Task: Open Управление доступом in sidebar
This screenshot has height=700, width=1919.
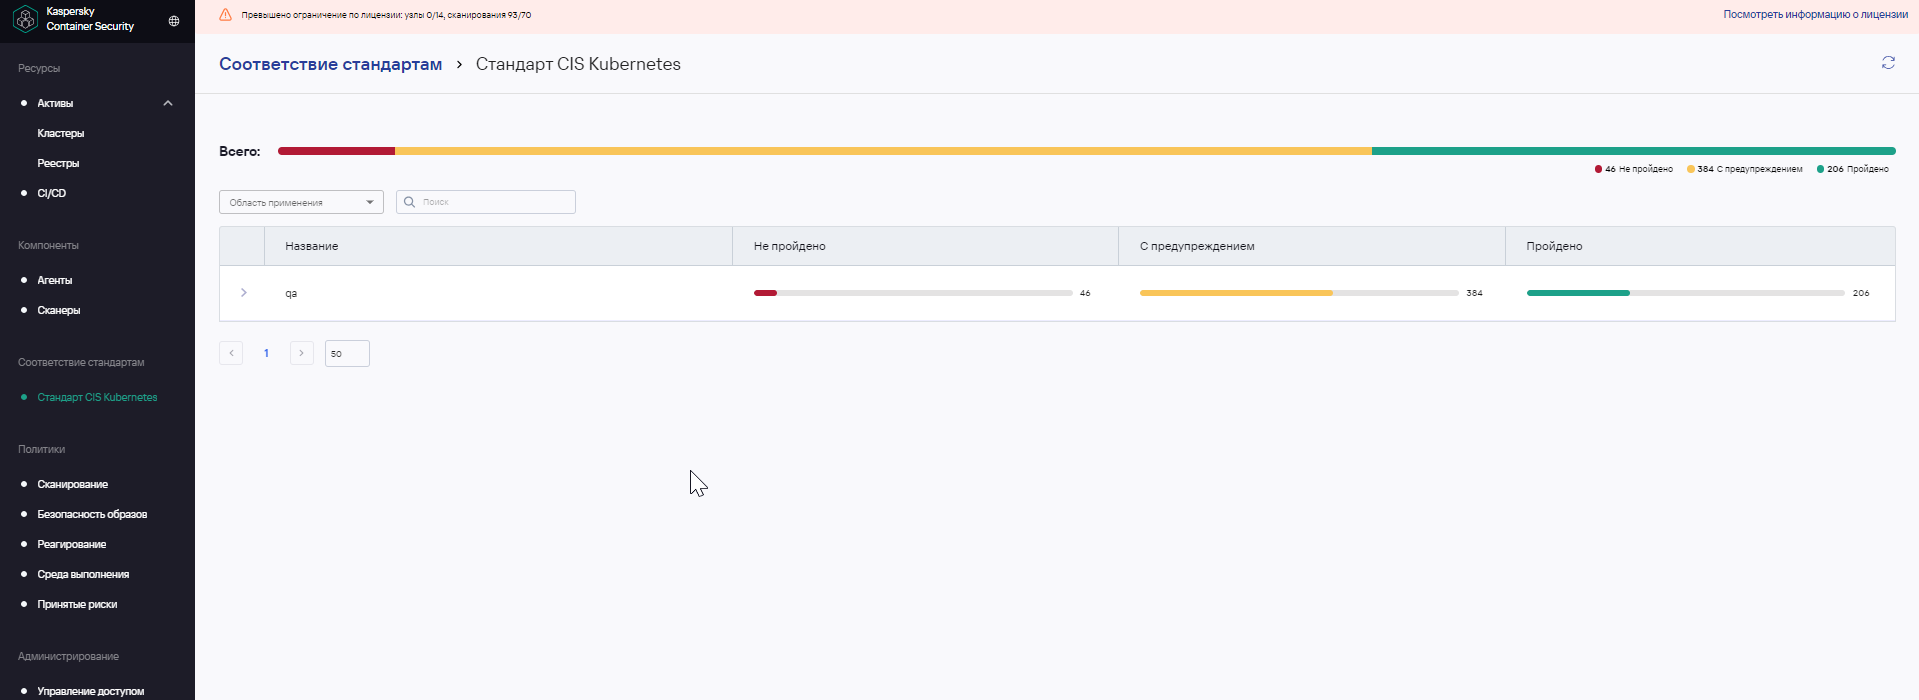Action: pyautogui.click(x=90, y=691)
